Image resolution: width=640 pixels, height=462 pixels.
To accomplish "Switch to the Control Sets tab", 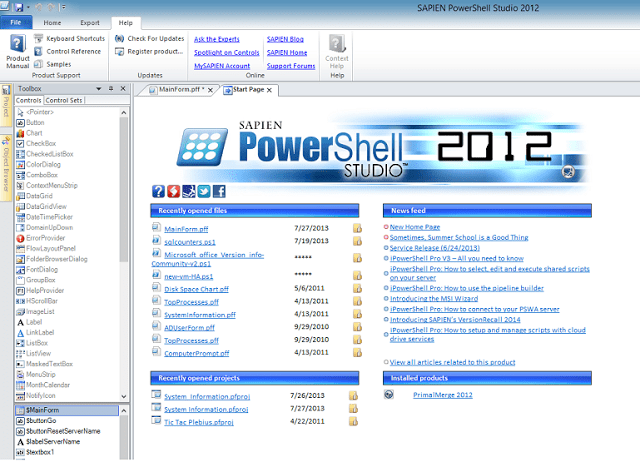I will pyautogui.click(x=64, y=100).
